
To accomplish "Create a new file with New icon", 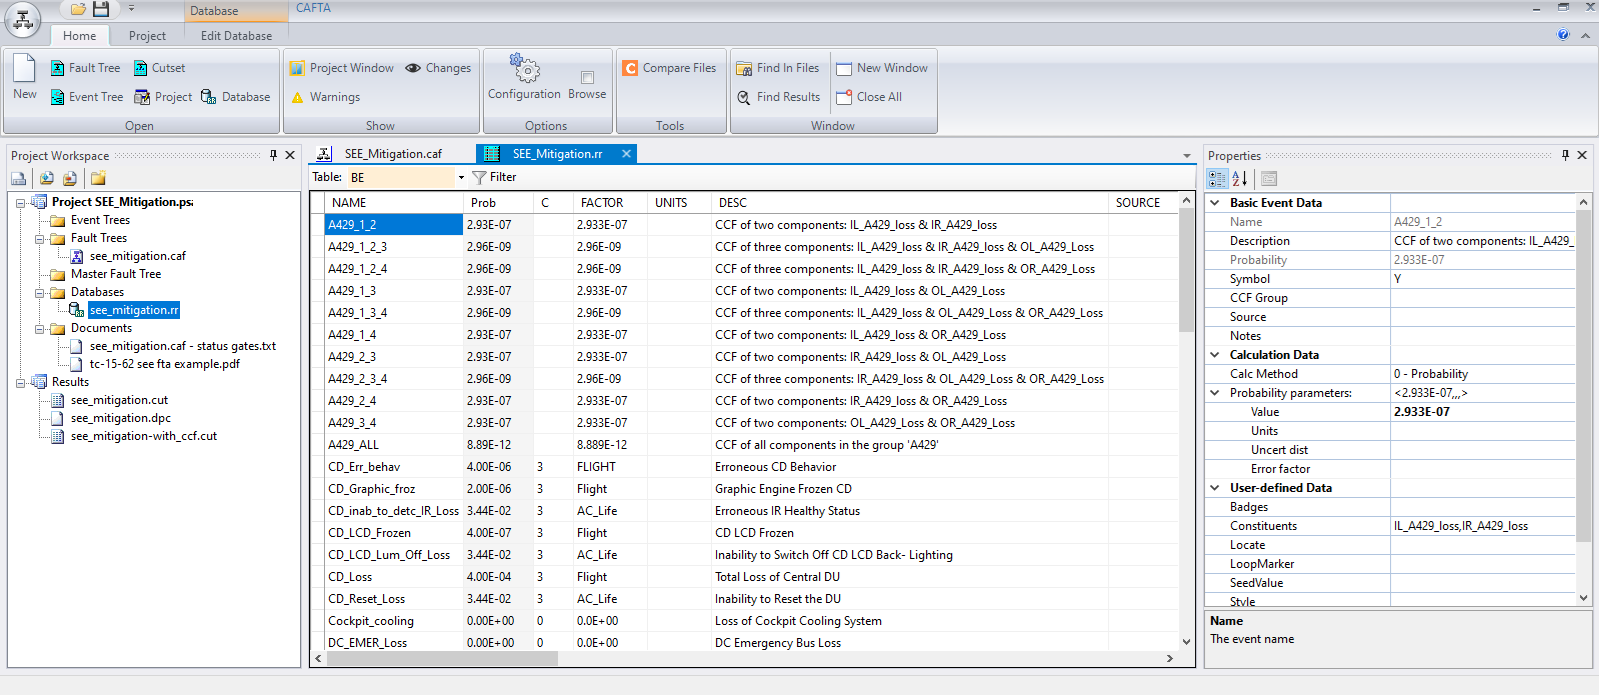I will point(25,77).
